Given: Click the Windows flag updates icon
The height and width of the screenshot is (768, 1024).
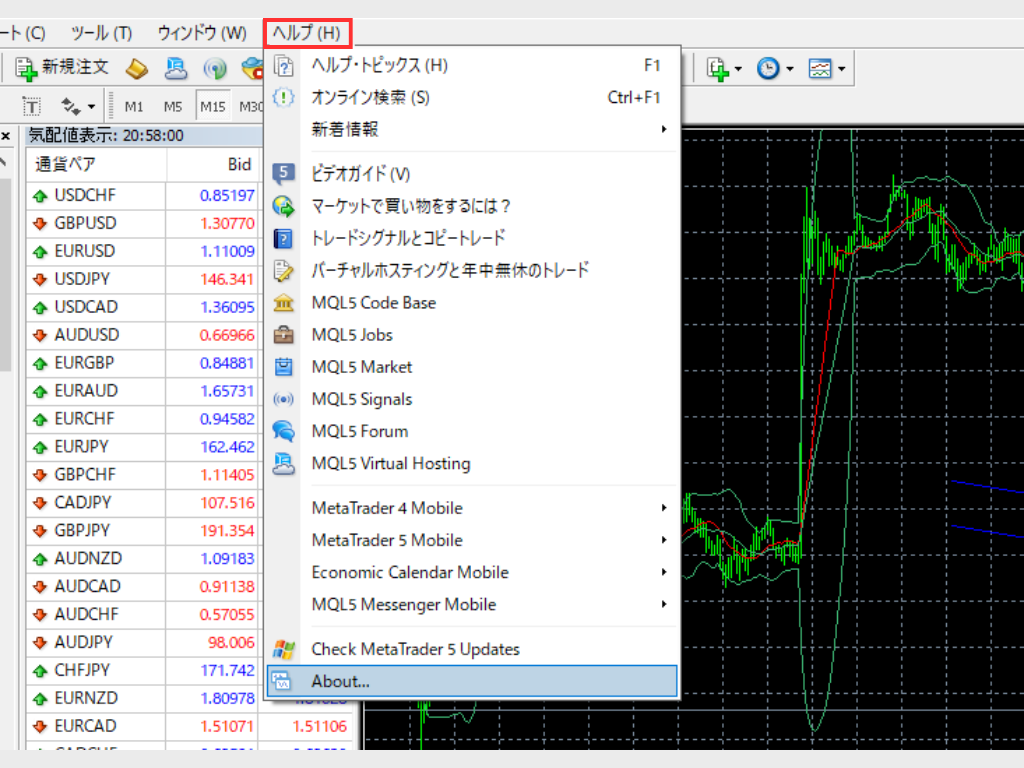Looking at the screenshot, I should (x=283, y=649).
